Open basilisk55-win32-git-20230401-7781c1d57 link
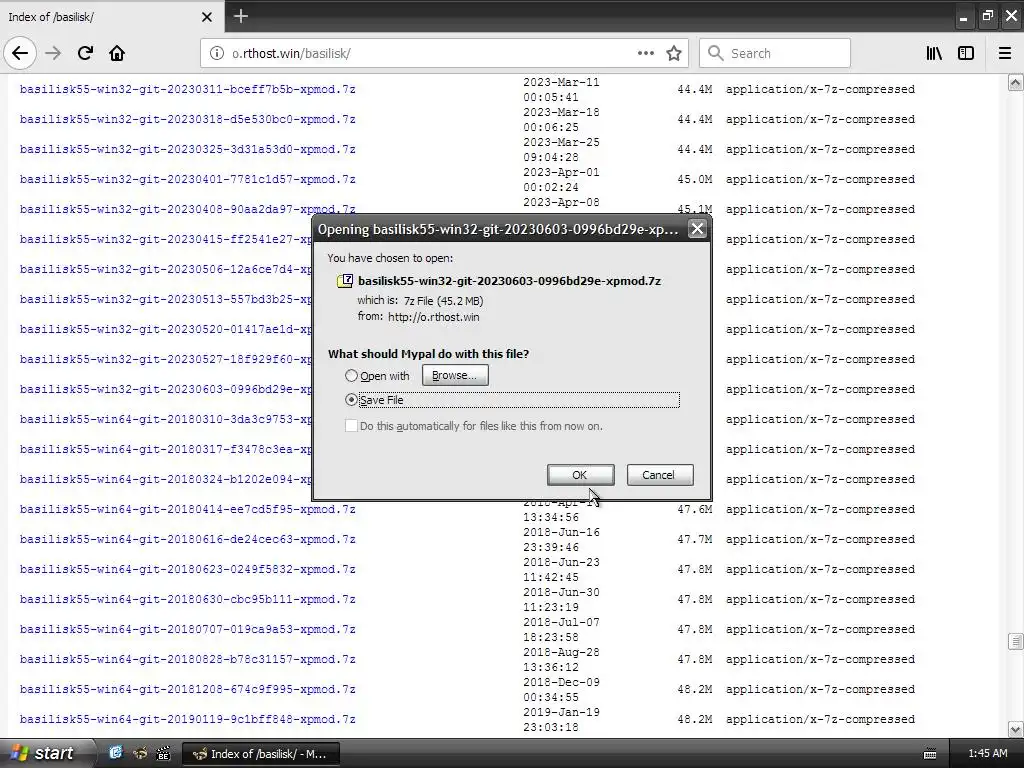This screenshot has height=768, width=1024. (187, 180)
